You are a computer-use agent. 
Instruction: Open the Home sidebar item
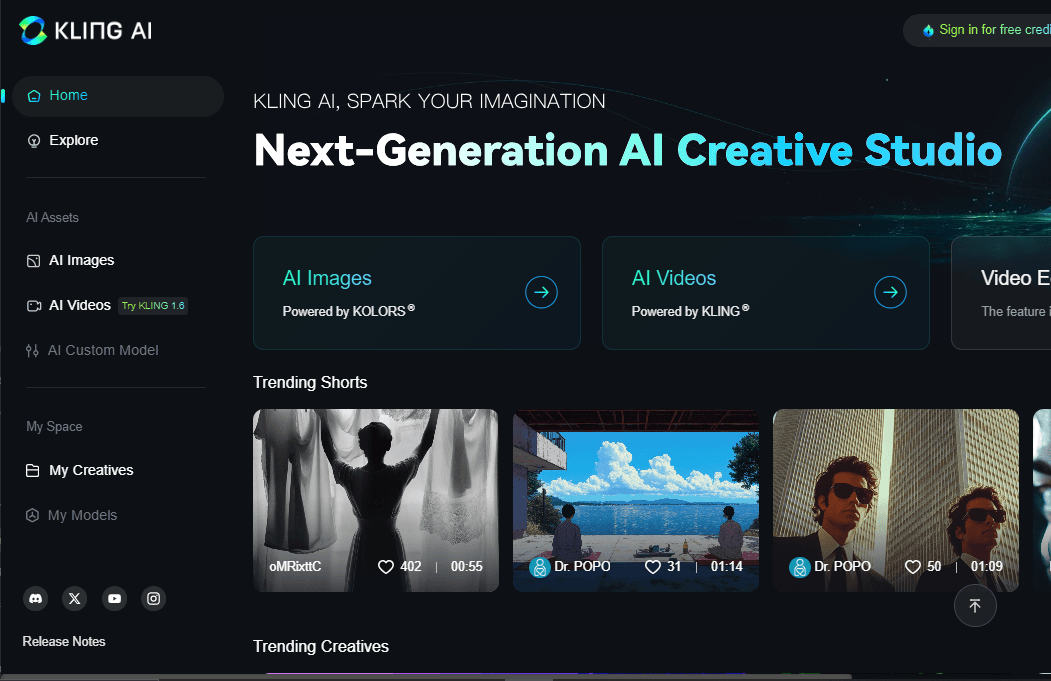[117, 96]
